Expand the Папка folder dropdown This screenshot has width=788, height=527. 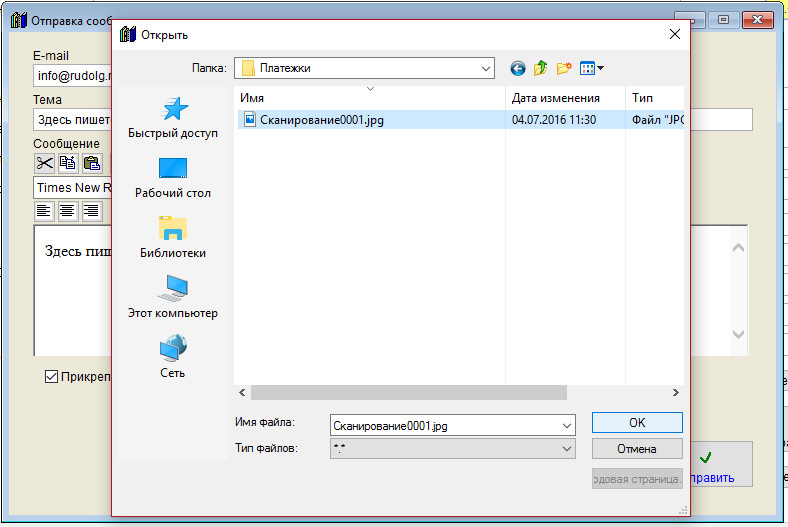pyautogui.click(x=485, y=68)
